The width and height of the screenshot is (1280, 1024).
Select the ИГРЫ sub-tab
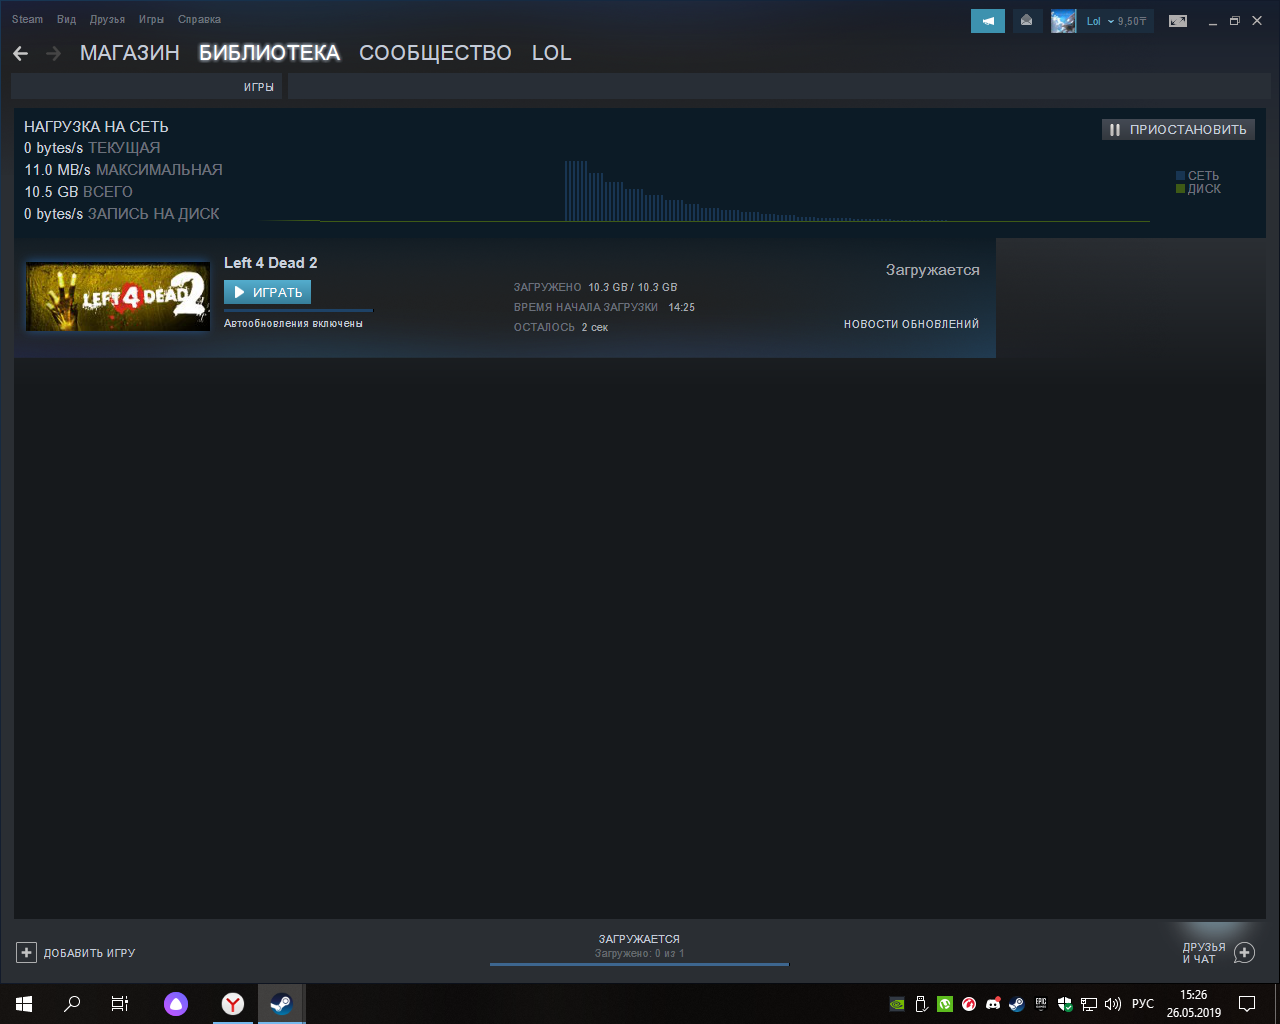pos(258,87)
